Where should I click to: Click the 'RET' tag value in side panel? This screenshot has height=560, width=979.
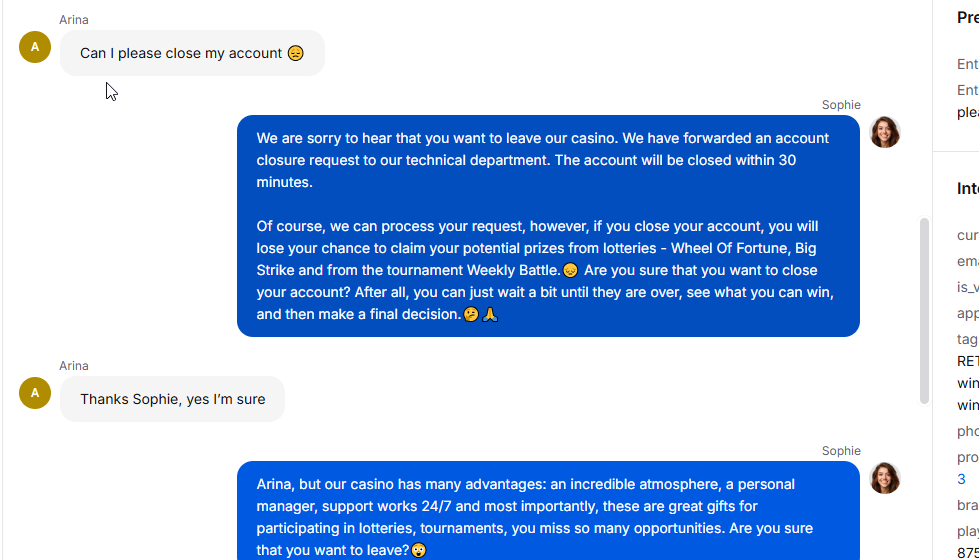pyautogui.click(x=968, y=361)
